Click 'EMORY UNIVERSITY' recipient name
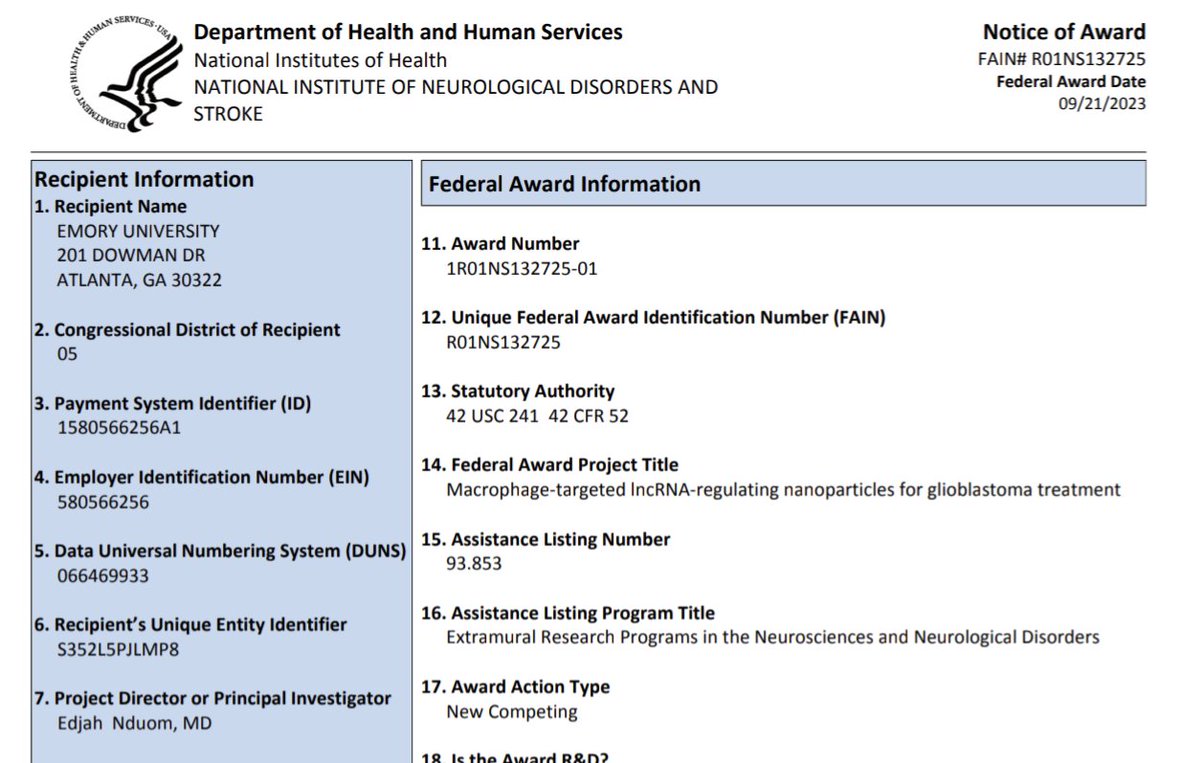 tap(138, 231)
